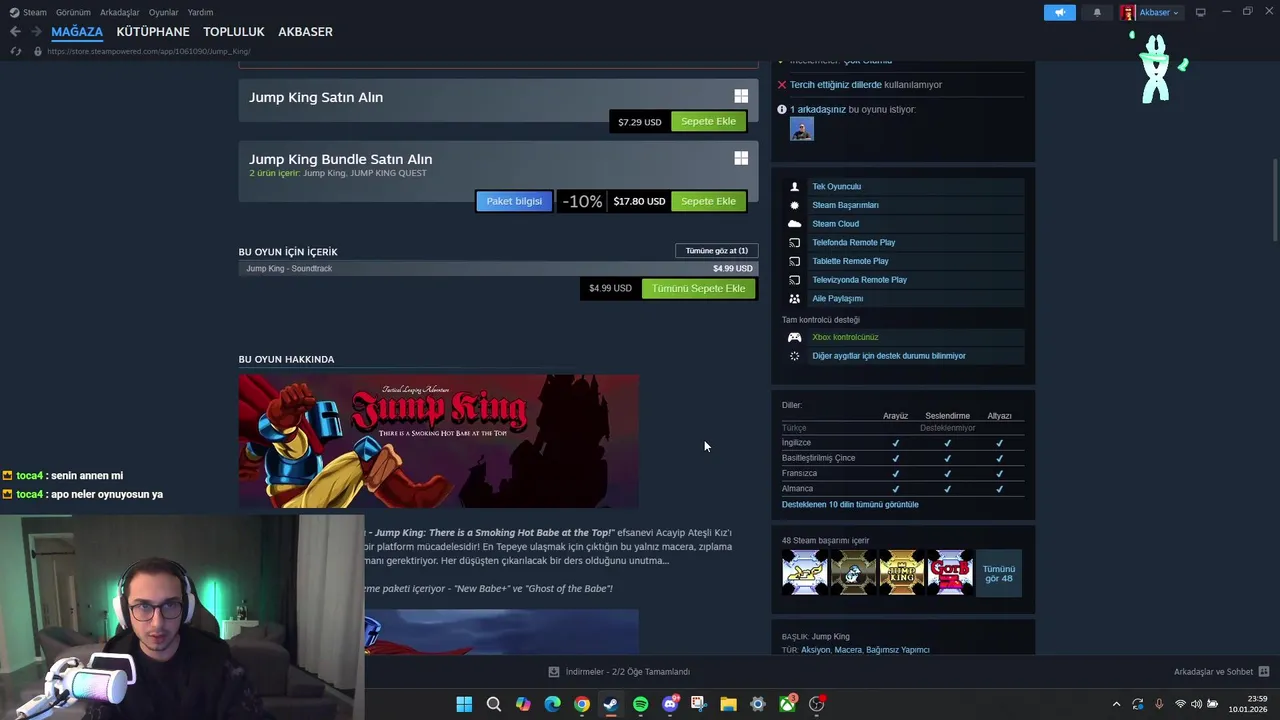This screenshot has height=720, width=1280.
Task: Open the Arkadaşlar ve Sohbet chat icon
Action: tap(1263, 672)
